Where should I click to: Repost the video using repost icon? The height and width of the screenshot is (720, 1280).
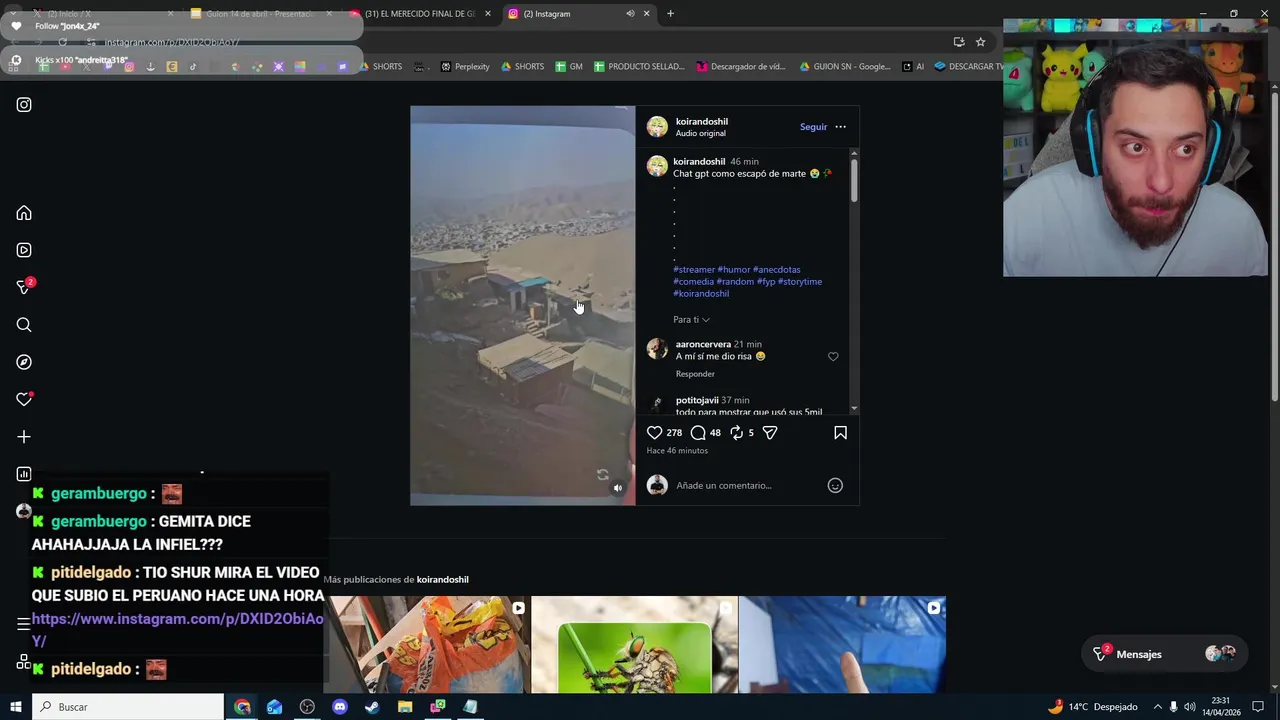[x=736, y=433]
